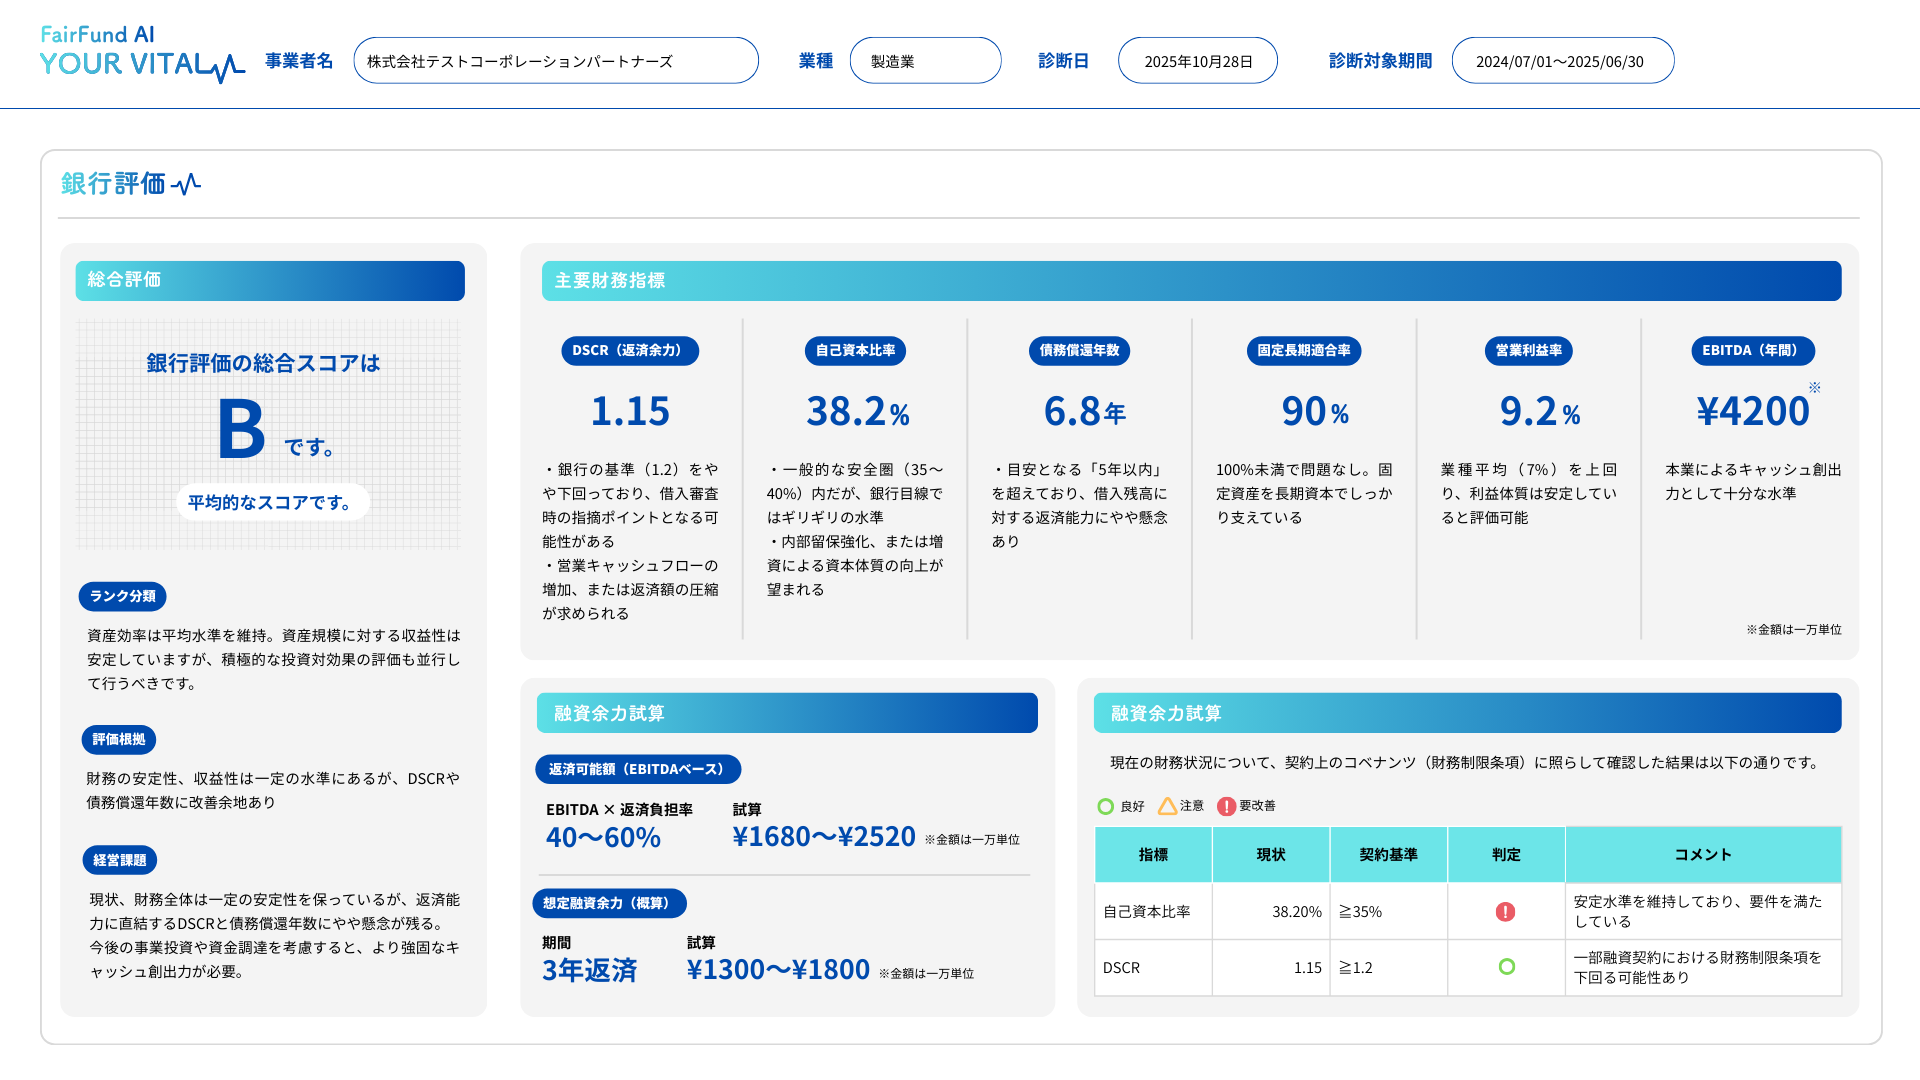Screen dimensions: 1920x1080
Task: Click the 事業者名 company name field
Action: [x=556, y=59]
